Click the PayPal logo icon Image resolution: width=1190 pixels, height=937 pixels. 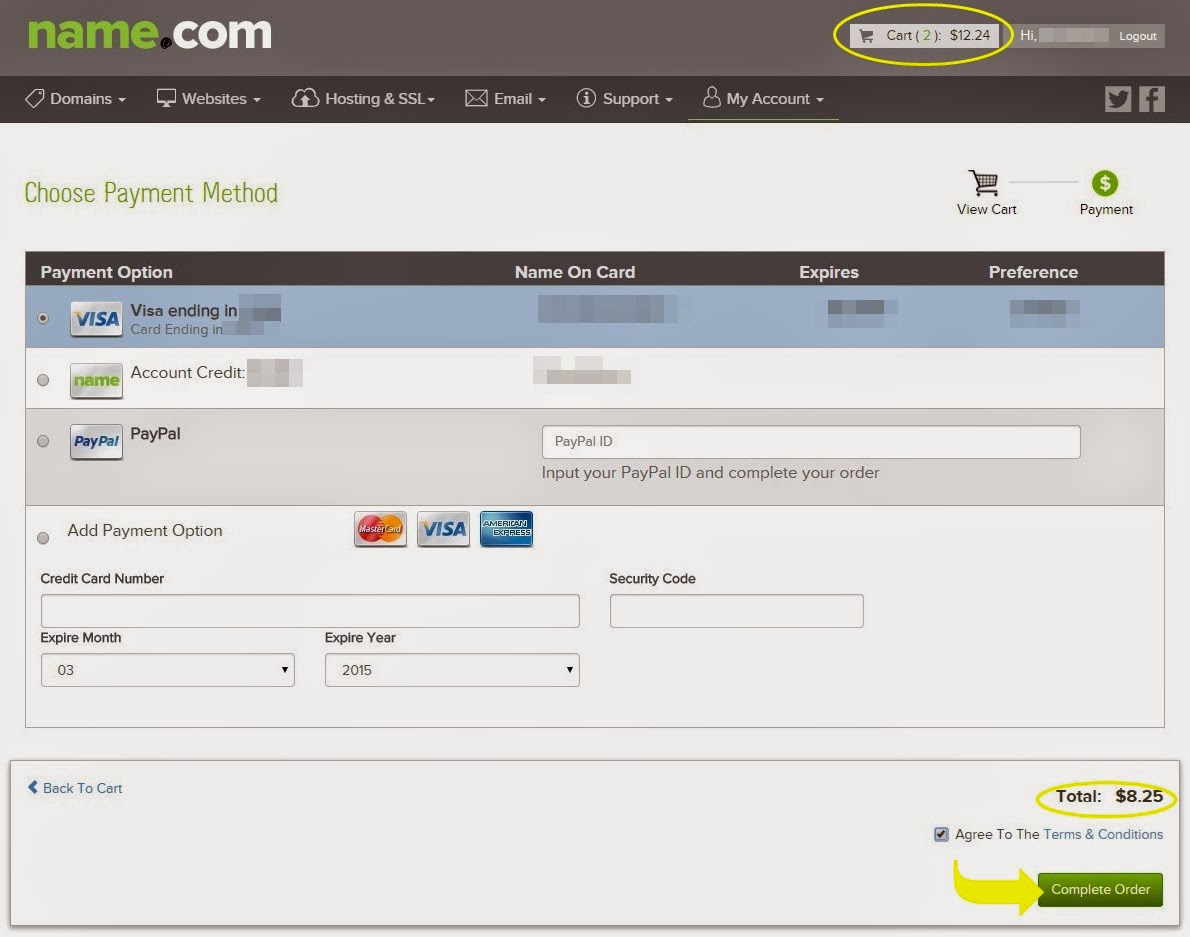point(96,442)
